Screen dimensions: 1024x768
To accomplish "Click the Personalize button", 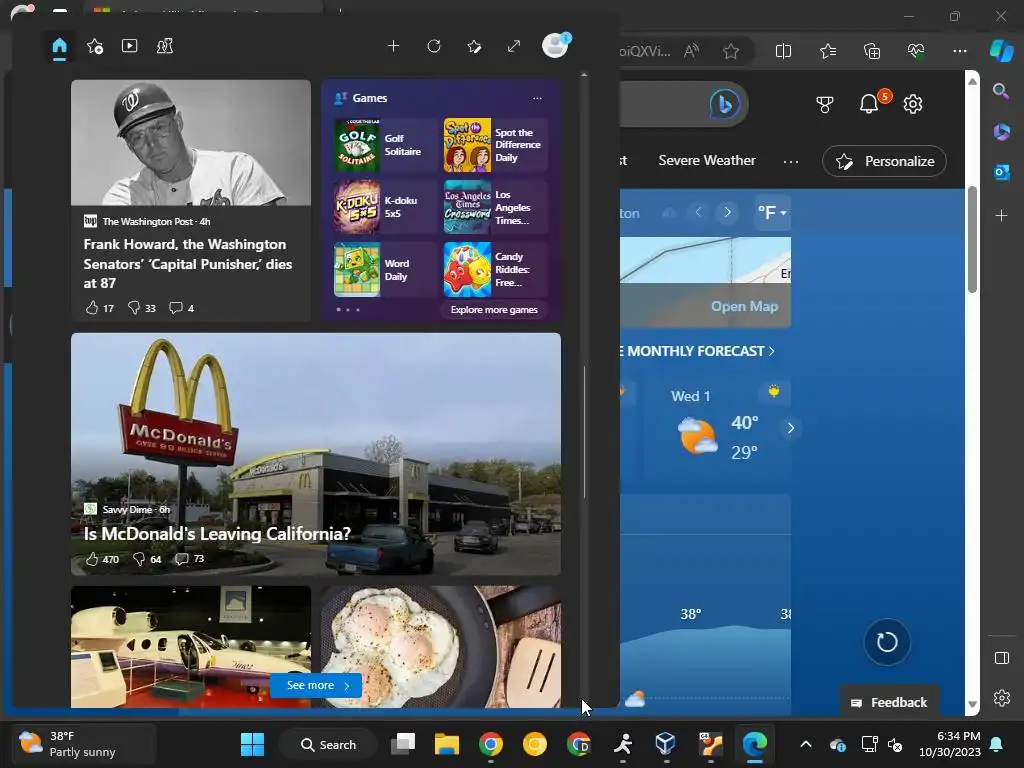I will click(884, 161).
